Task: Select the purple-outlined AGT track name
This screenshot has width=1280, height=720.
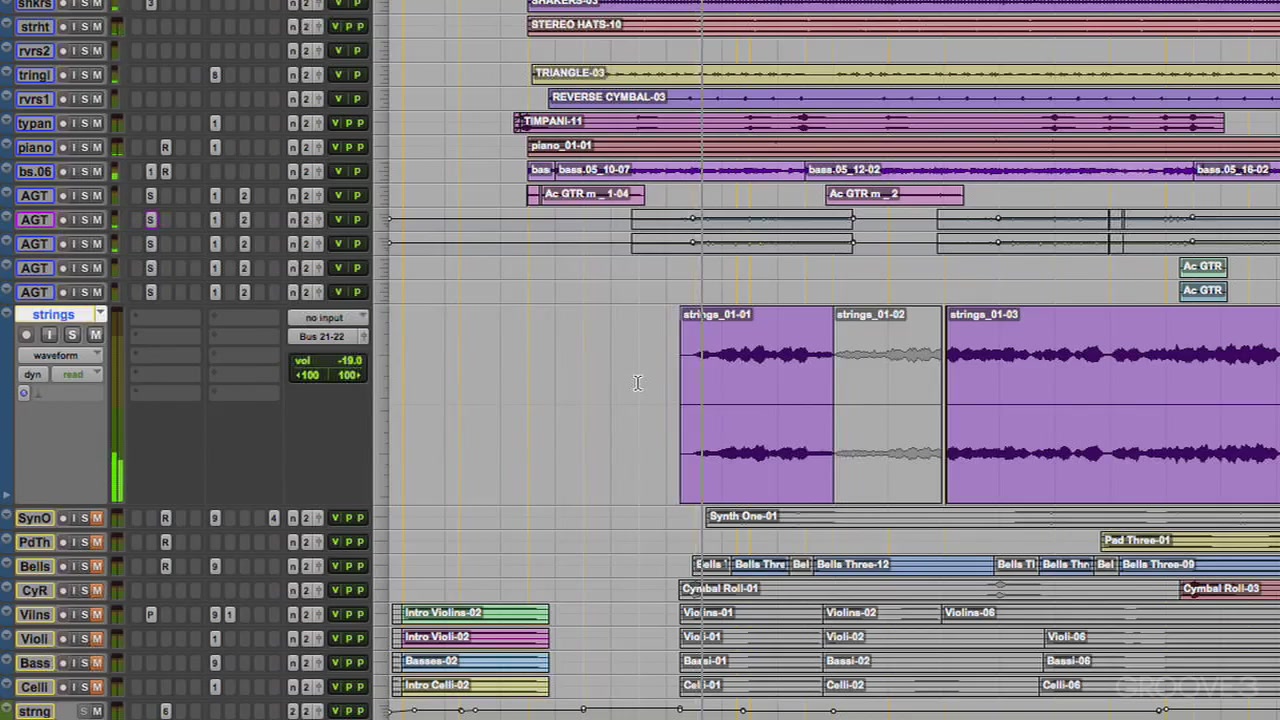Action: [x=35, y=219]
